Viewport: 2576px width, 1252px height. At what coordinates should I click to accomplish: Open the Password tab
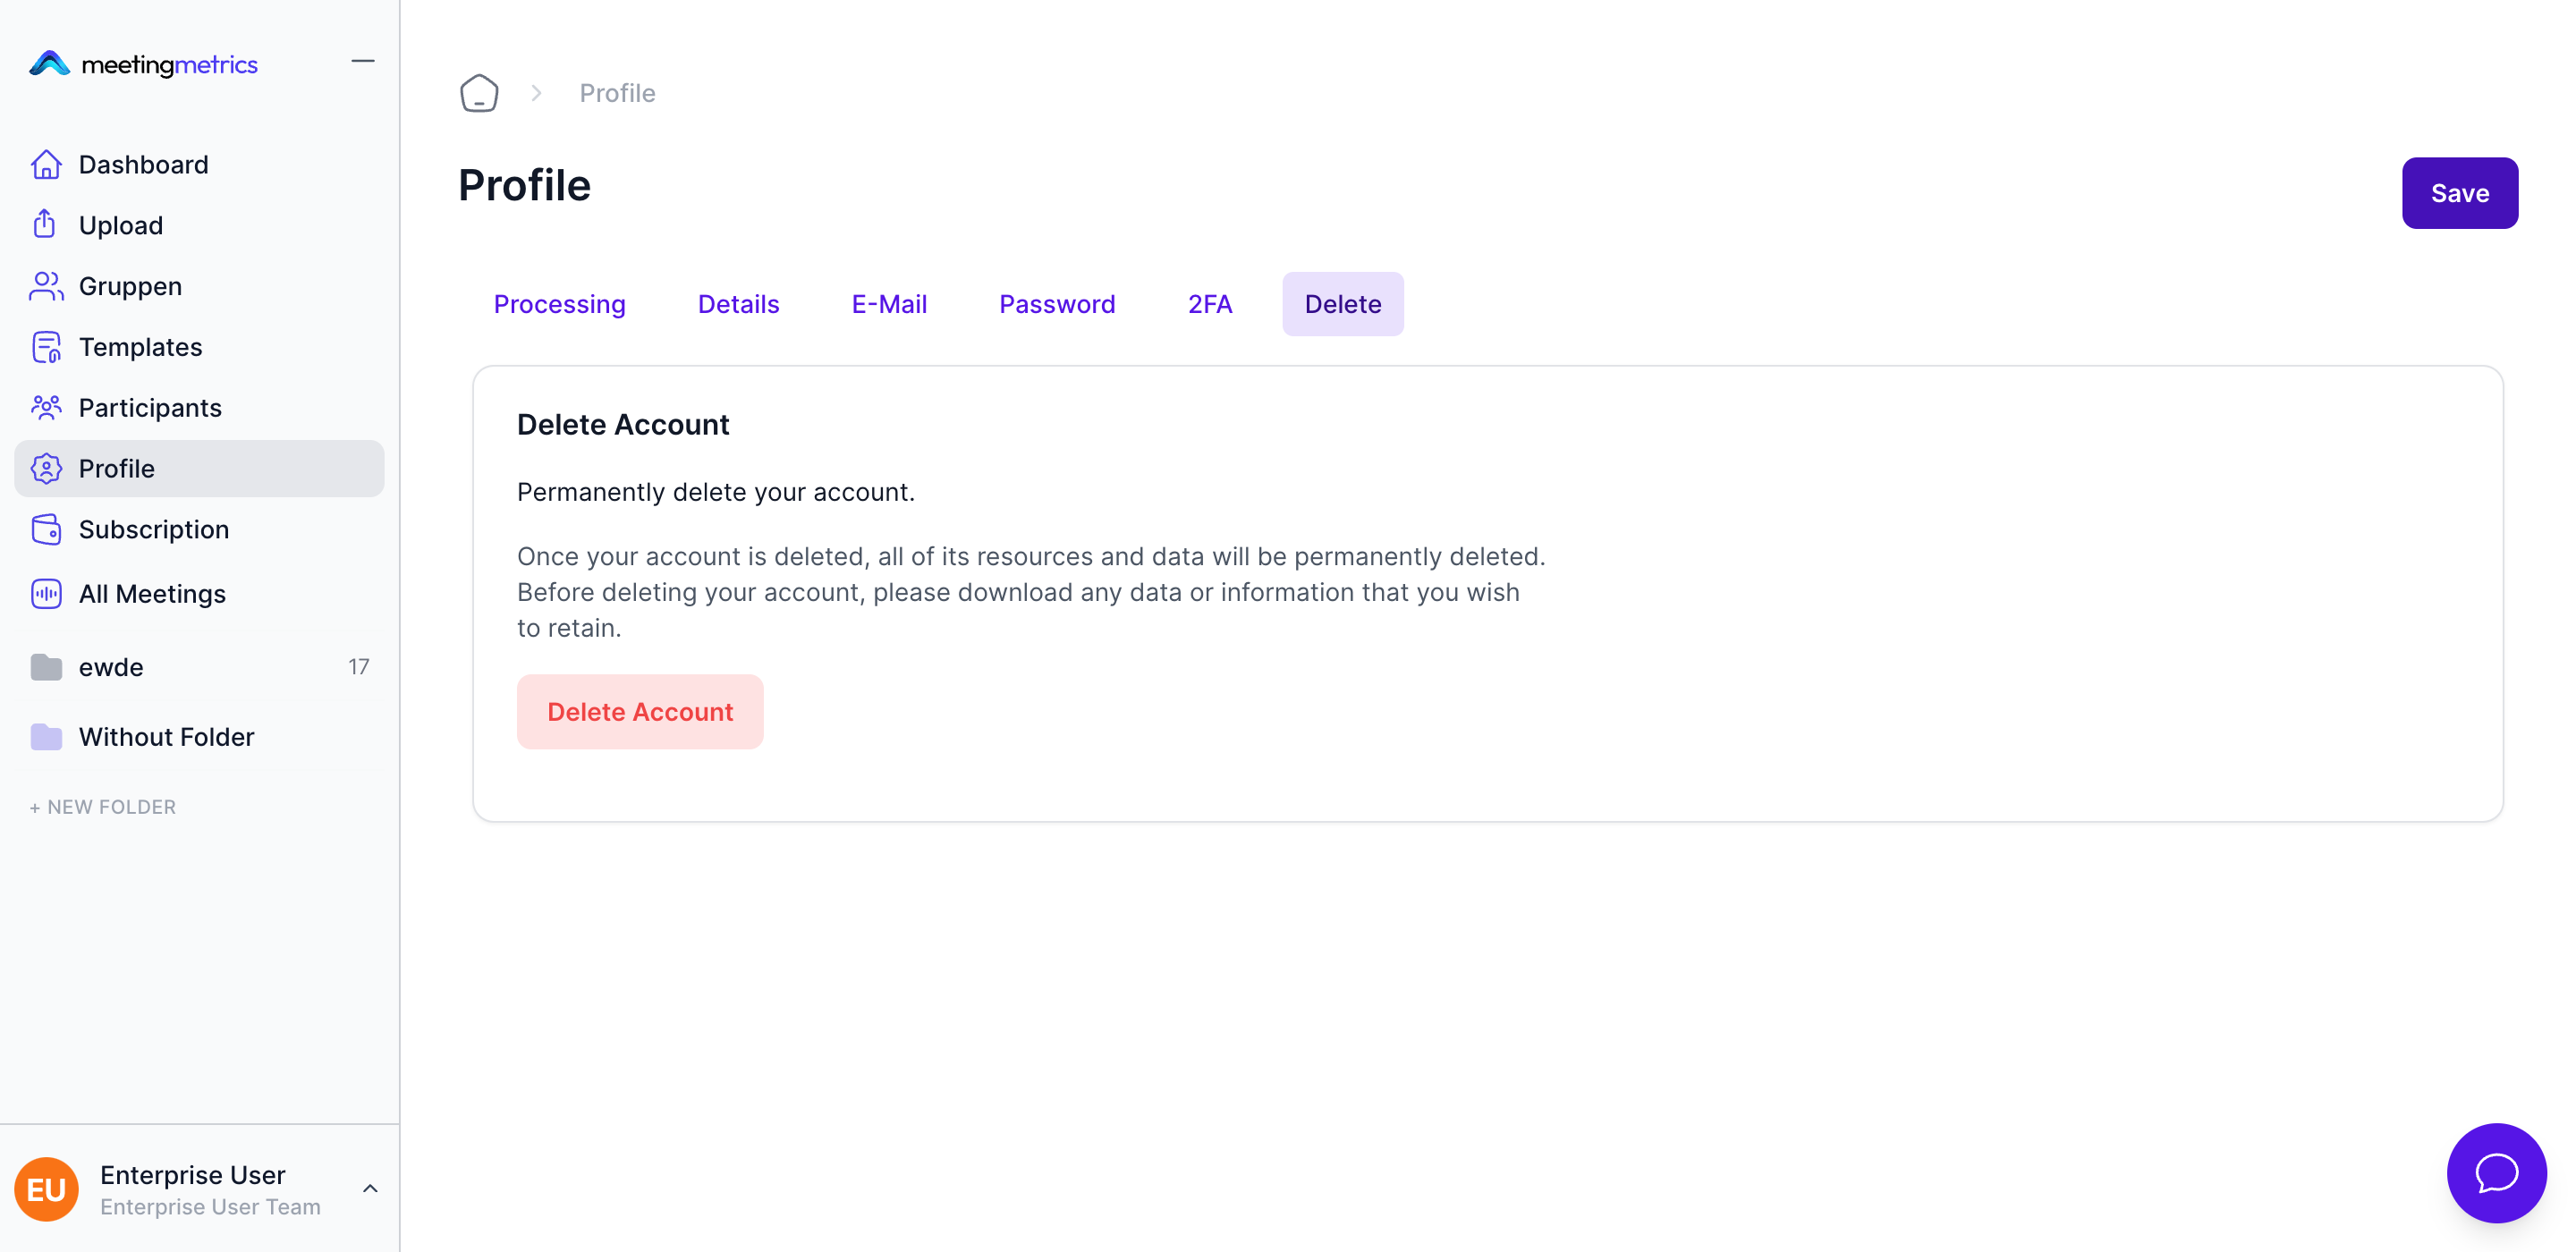tap(1056, 304)
